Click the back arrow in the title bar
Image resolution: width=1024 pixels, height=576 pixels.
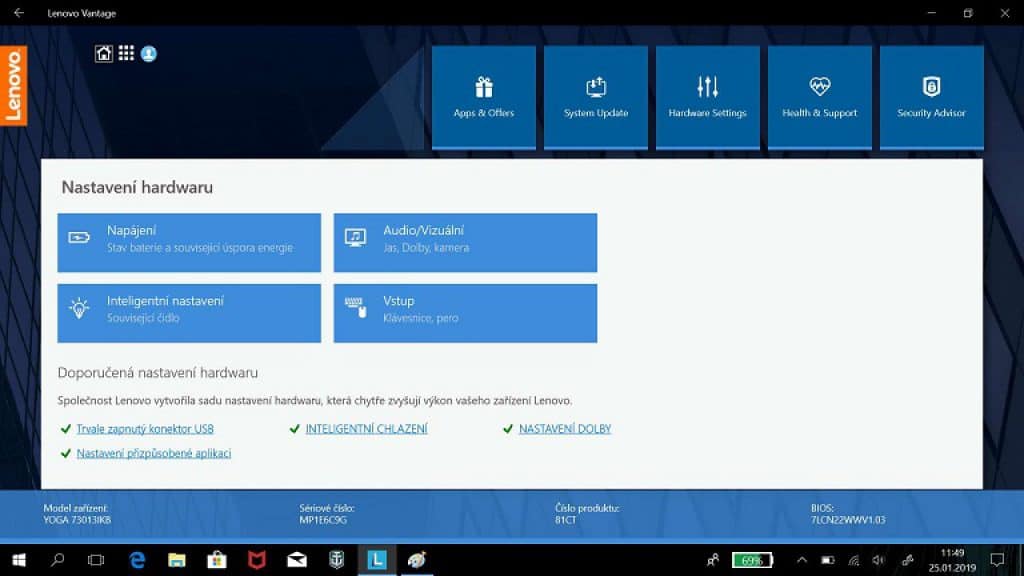(19, 12)
